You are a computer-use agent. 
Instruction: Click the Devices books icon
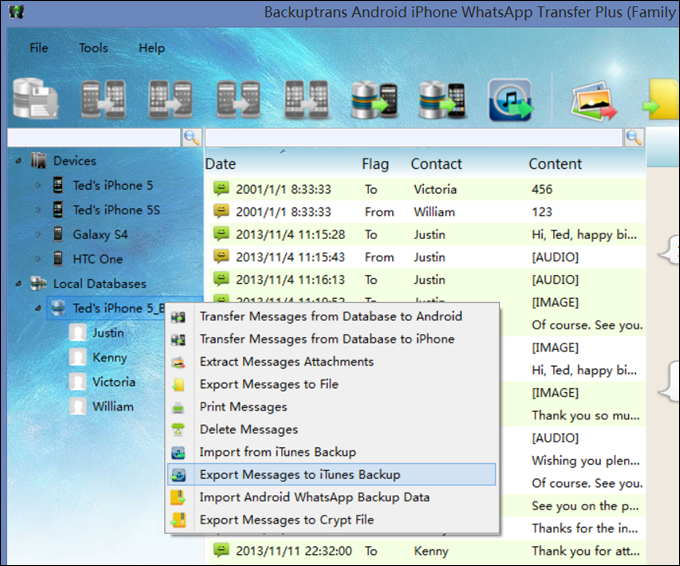click(x=39, y=160)
